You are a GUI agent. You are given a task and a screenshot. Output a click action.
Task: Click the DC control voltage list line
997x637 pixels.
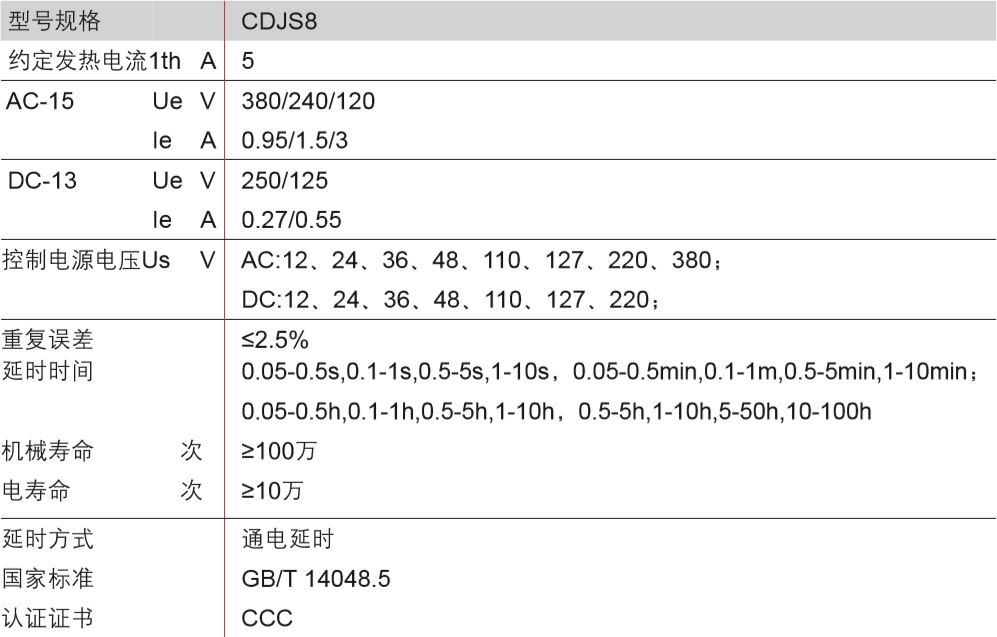pos(450,299)
